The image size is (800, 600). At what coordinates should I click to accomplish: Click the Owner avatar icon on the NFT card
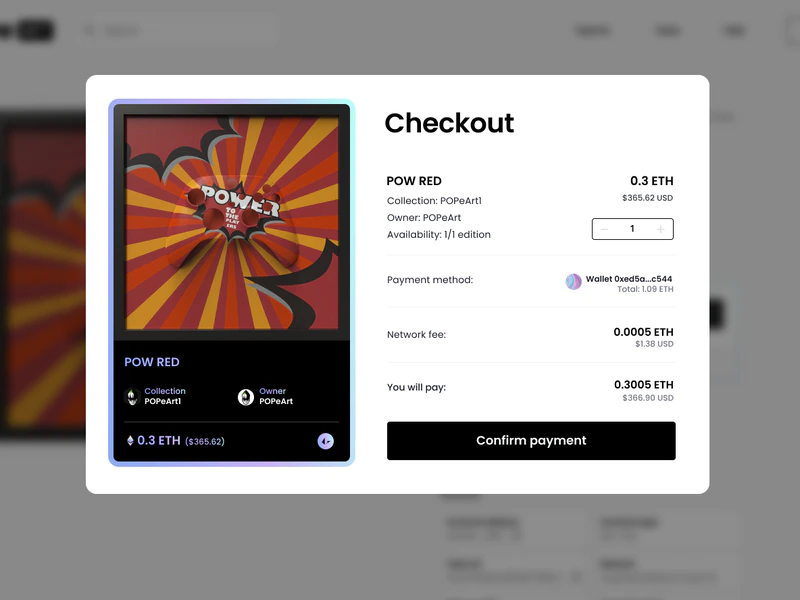click(246, 397)
